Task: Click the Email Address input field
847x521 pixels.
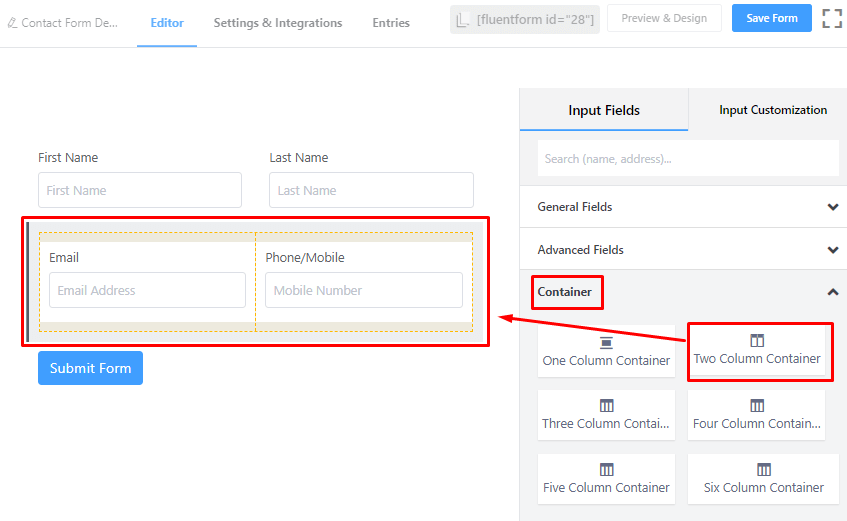Action: [147, 290]
